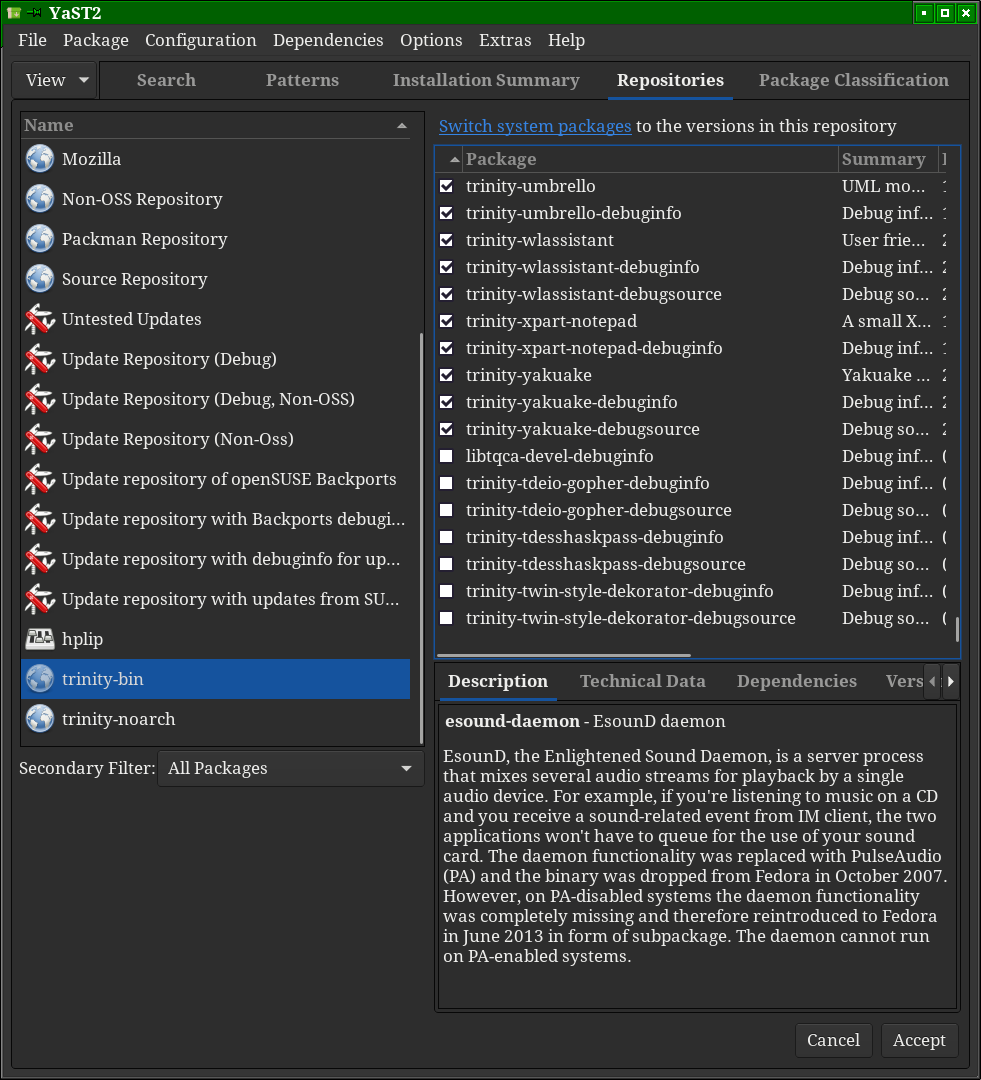Click the Update Repository (Non-Oss) icon
Screen dimensions: 981x1080
[x=40, y=439]
